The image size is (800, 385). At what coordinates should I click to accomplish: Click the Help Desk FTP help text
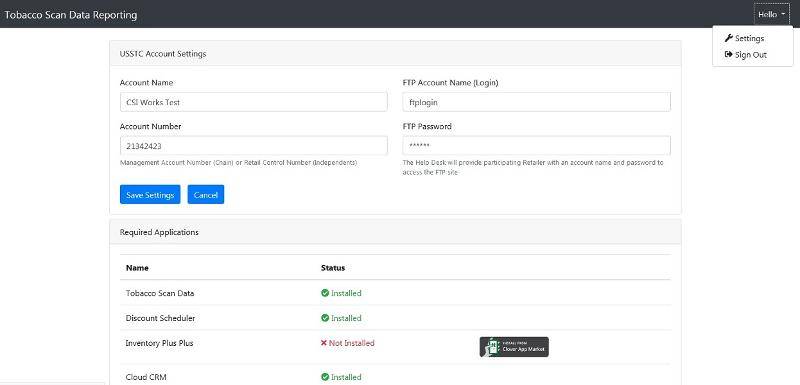(x=533, y=168)
